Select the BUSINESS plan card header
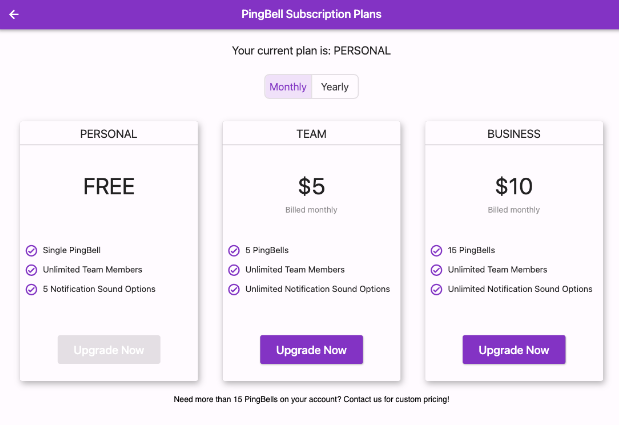 (514, 134)
